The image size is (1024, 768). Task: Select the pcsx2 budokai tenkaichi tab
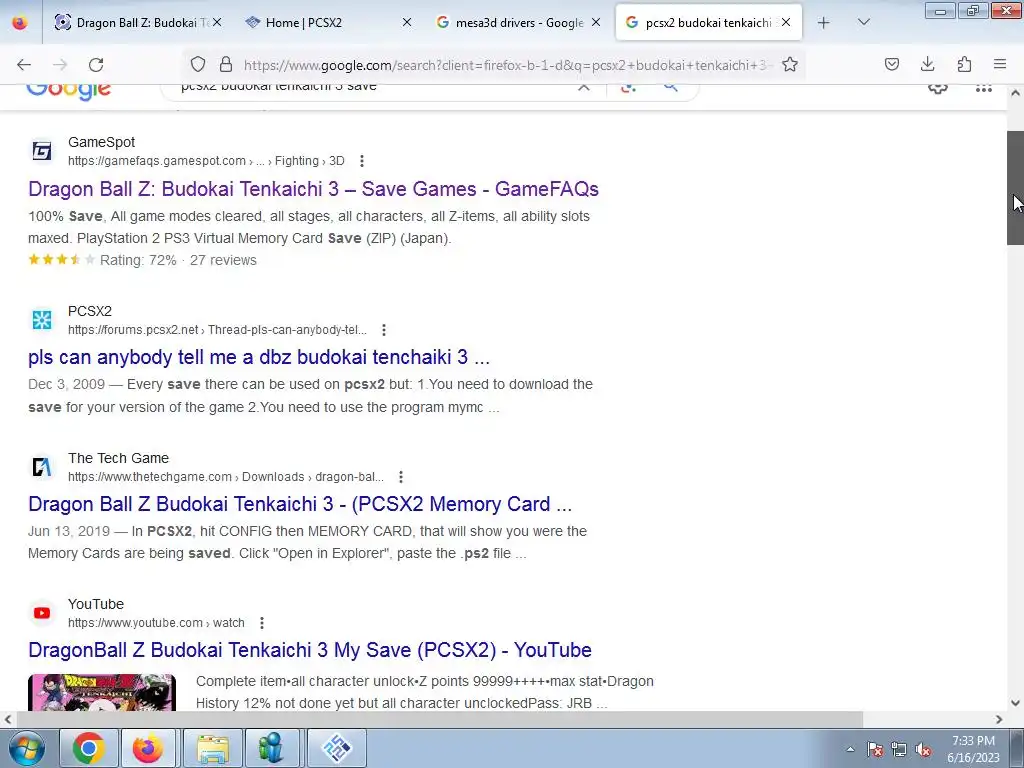point(709,22)
